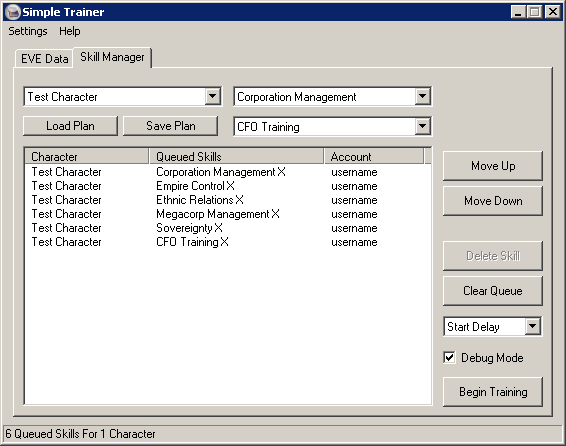566x446 pixels.
Task: Open the CFO Training skill dropdown
Action: tap(422, 126)
